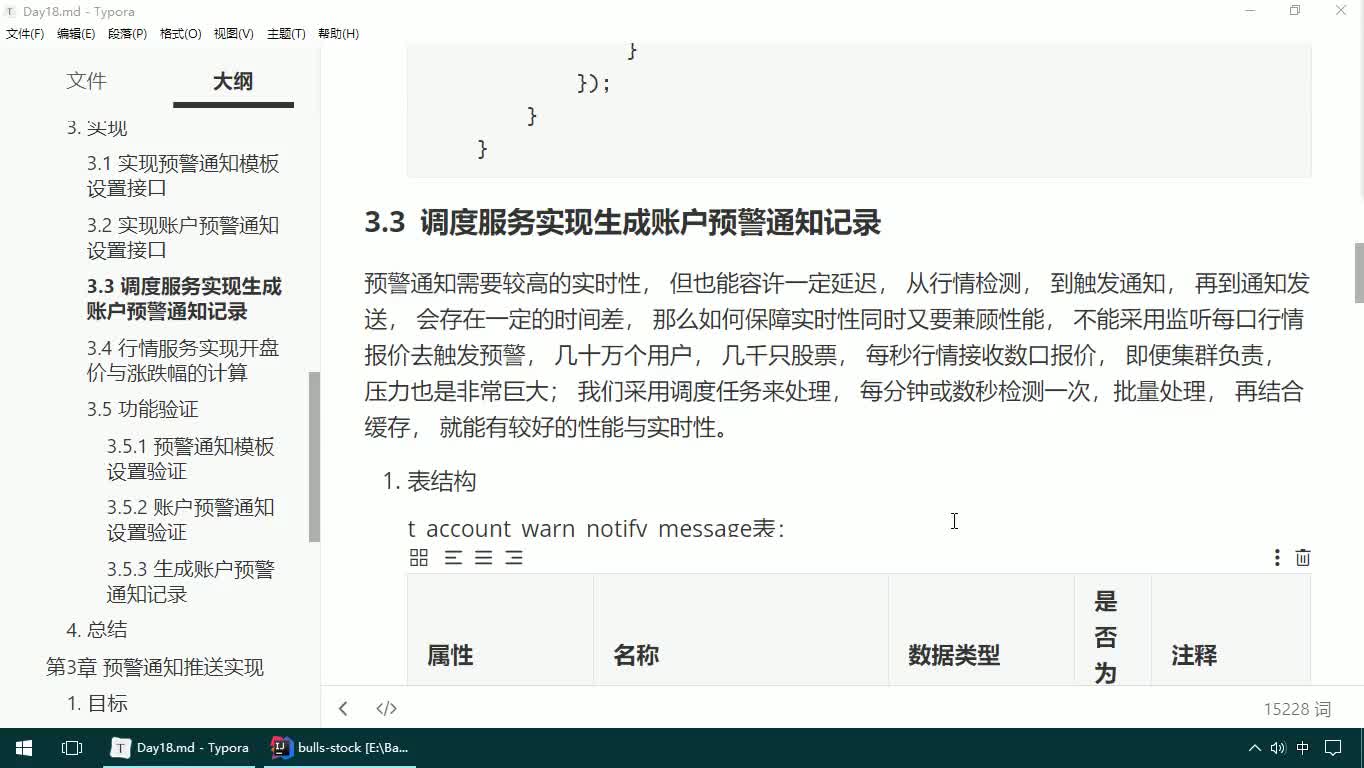Go to outline item 第3章 预警通知推送实现
The height and width of the screenshot is (768, 1364).
coord(155,667)
